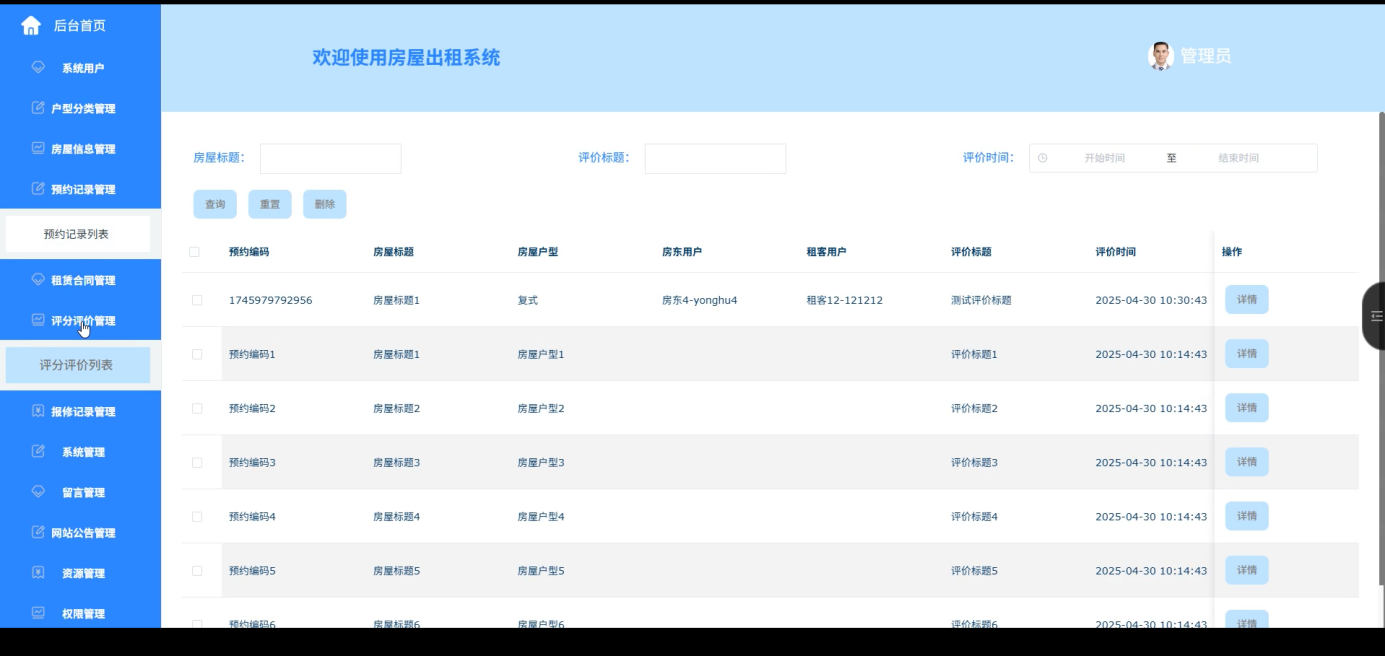
Task: Check the row for 预约编码1
Action: [197, 354]
